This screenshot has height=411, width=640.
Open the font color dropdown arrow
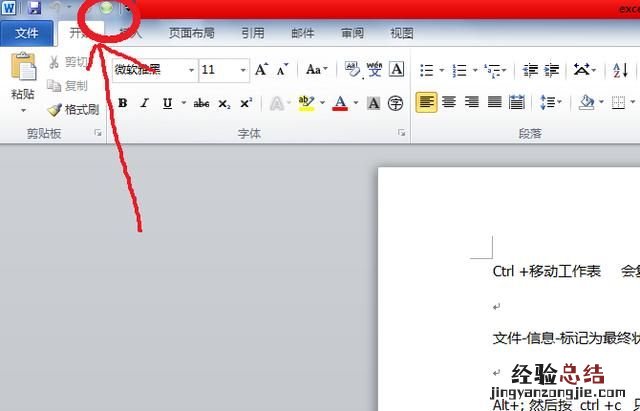(x=356, y=103)
